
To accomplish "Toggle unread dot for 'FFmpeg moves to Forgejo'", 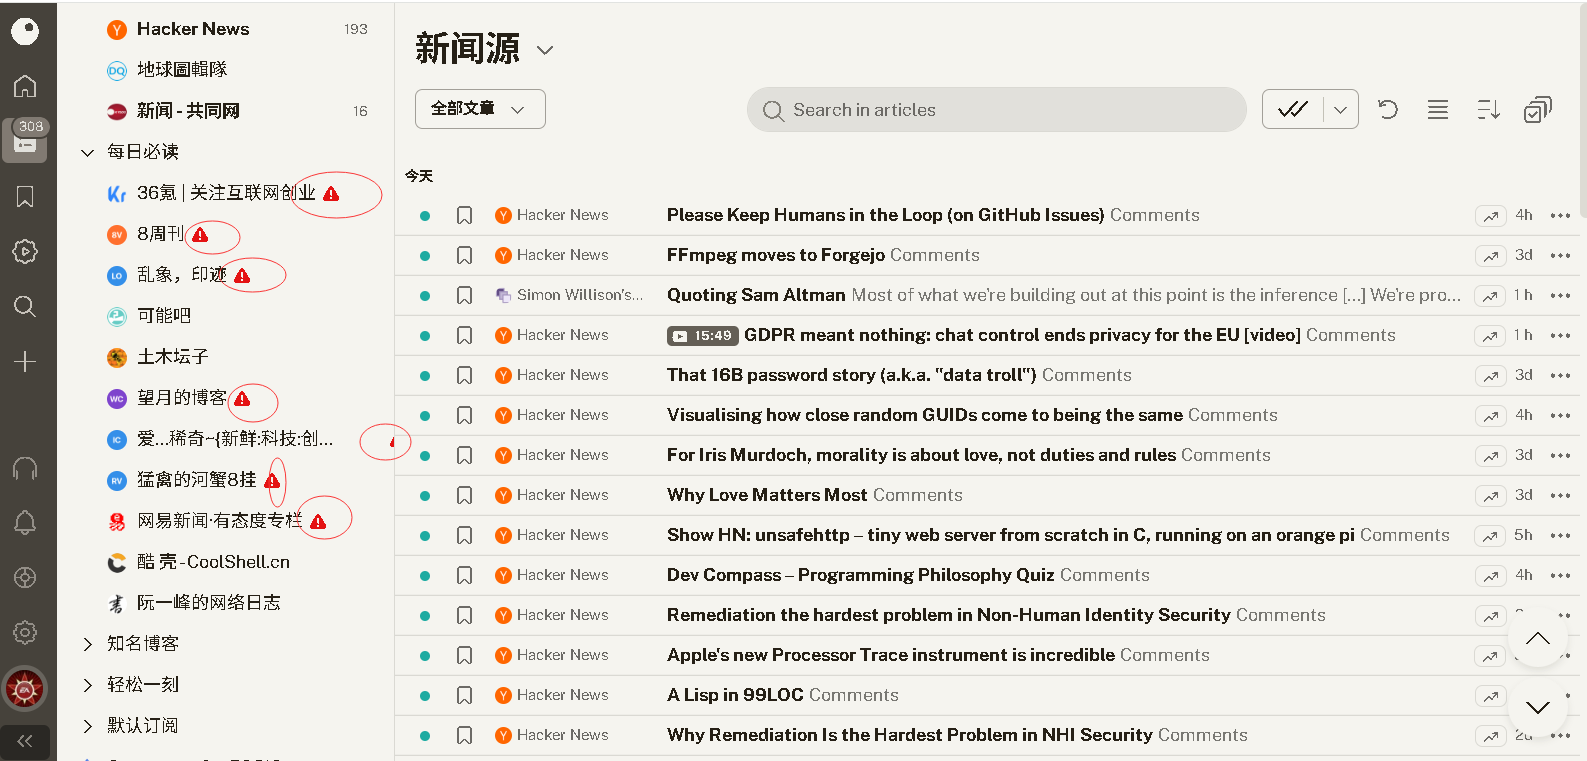I will pyautogui.click(x=425, y=255).
